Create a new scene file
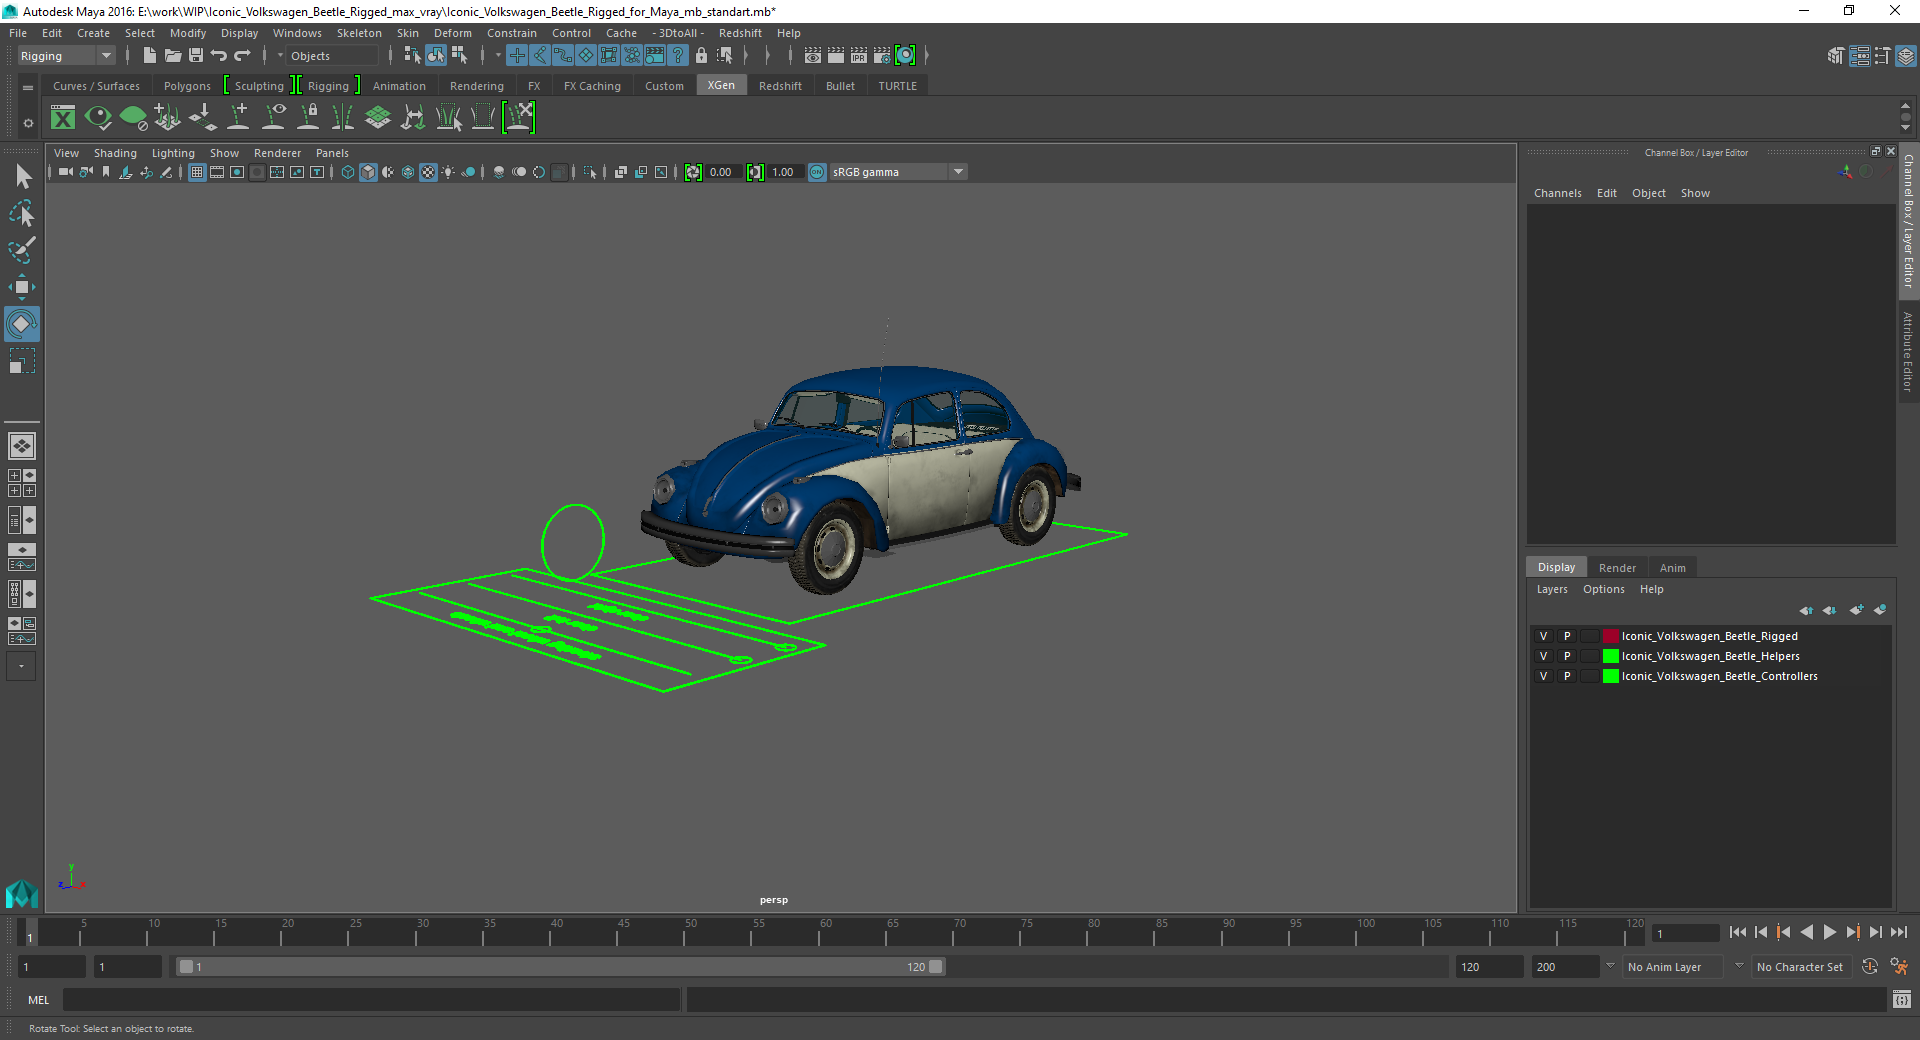This screenshot has width=1920, height=1040. [x=149, y=56]
